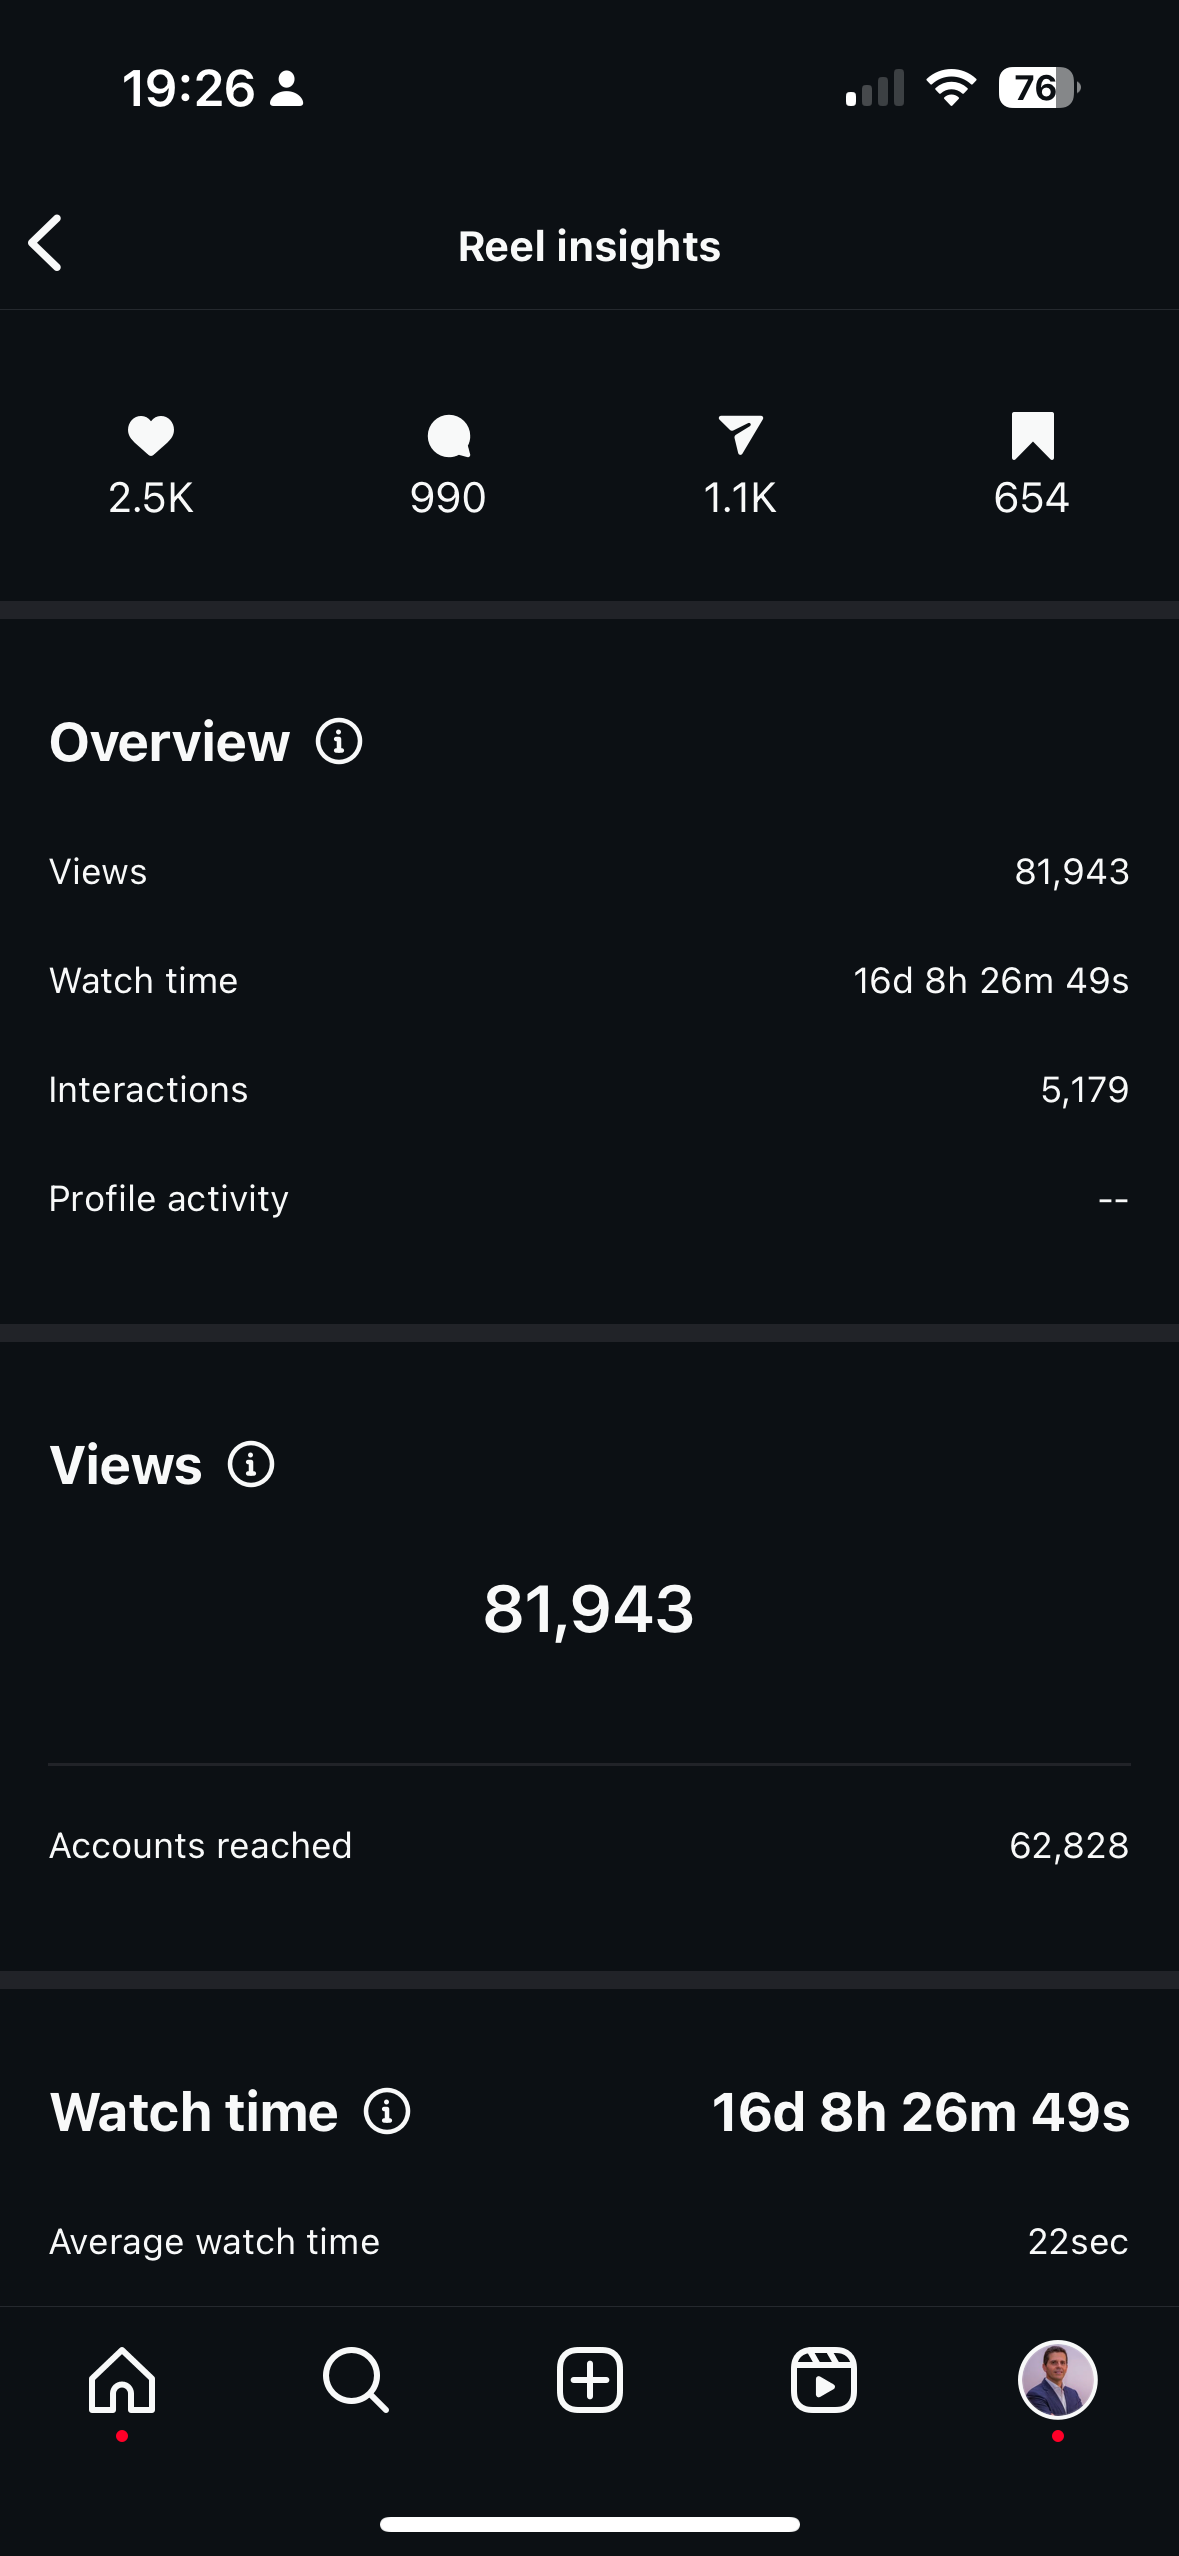Tap the create new post icon
Screen dimensions: 1179x2556
coord(590,2381)
